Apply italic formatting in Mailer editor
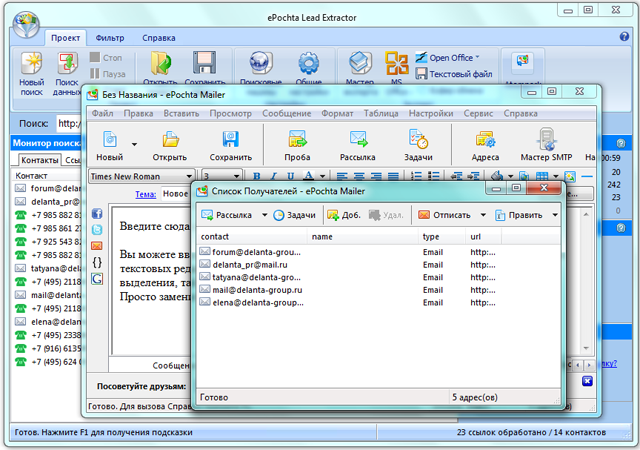The width and height of the screenshot is (640, 450). (273, 176)
